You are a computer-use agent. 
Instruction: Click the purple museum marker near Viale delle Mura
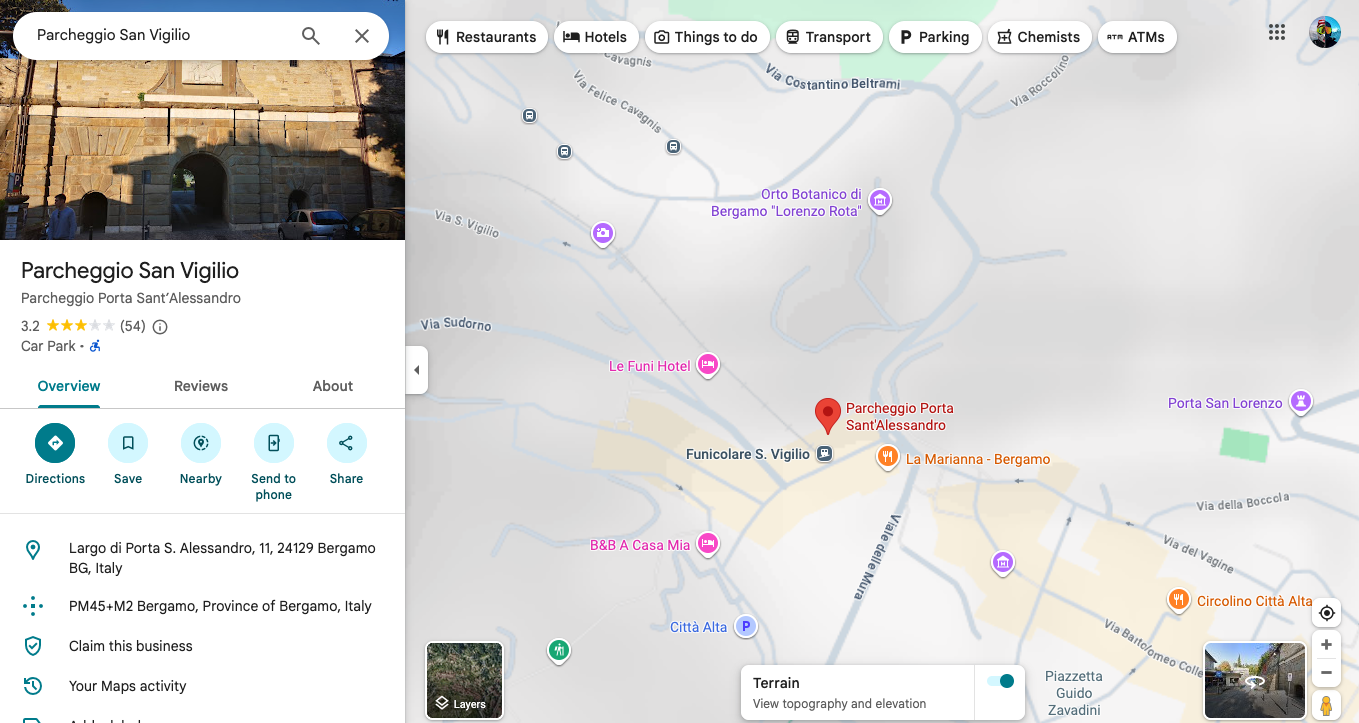pyautogui.click(x=1003, y=563)
